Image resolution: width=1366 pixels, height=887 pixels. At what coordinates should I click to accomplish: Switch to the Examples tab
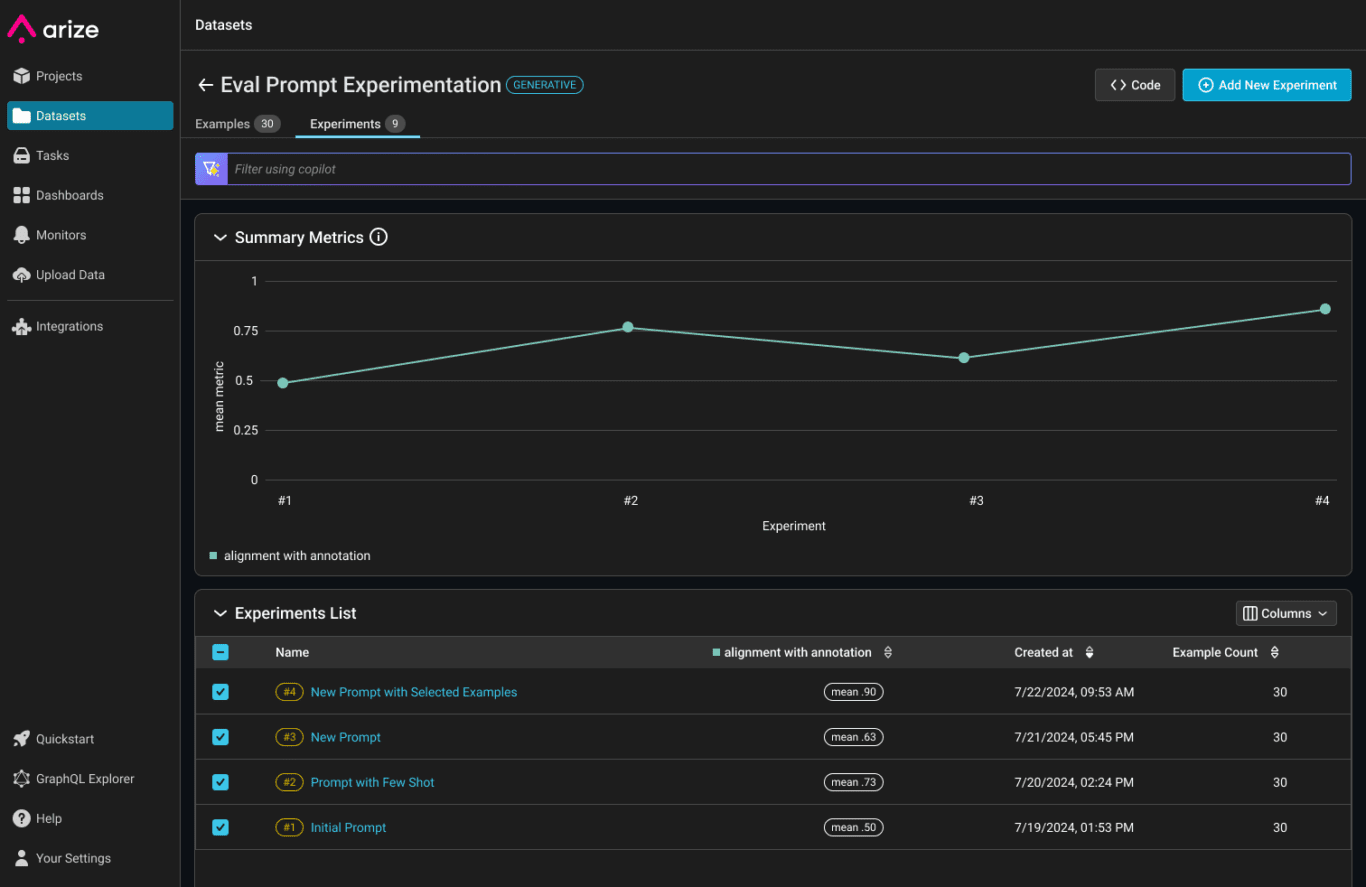point(223,124)
